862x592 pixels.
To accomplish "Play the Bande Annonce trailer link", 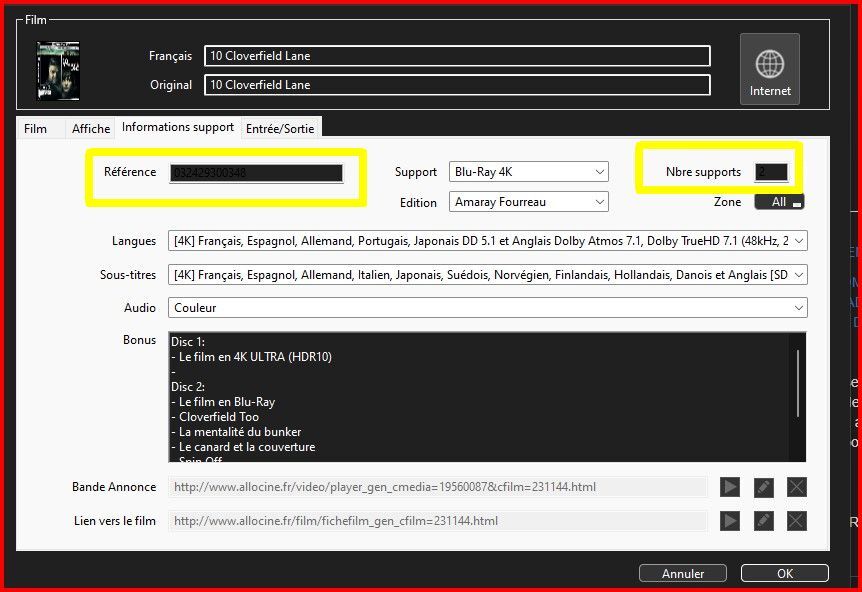I will (x=730, y=487).
